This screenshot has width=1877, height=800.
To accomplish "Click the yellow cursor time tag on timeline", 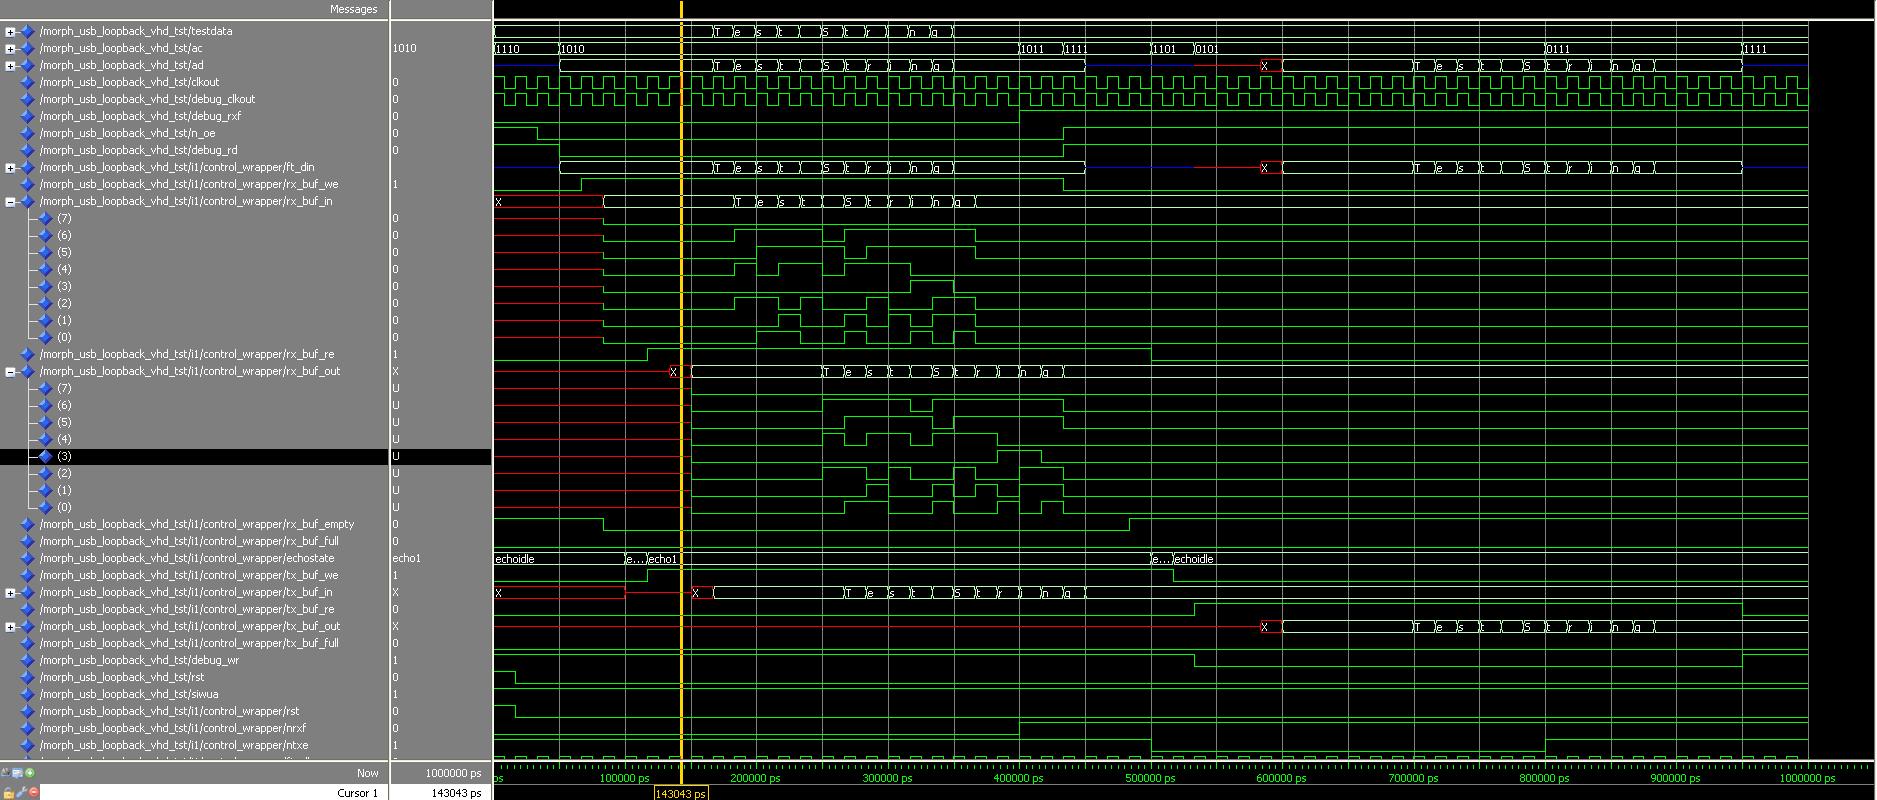I will coord(680,793).
